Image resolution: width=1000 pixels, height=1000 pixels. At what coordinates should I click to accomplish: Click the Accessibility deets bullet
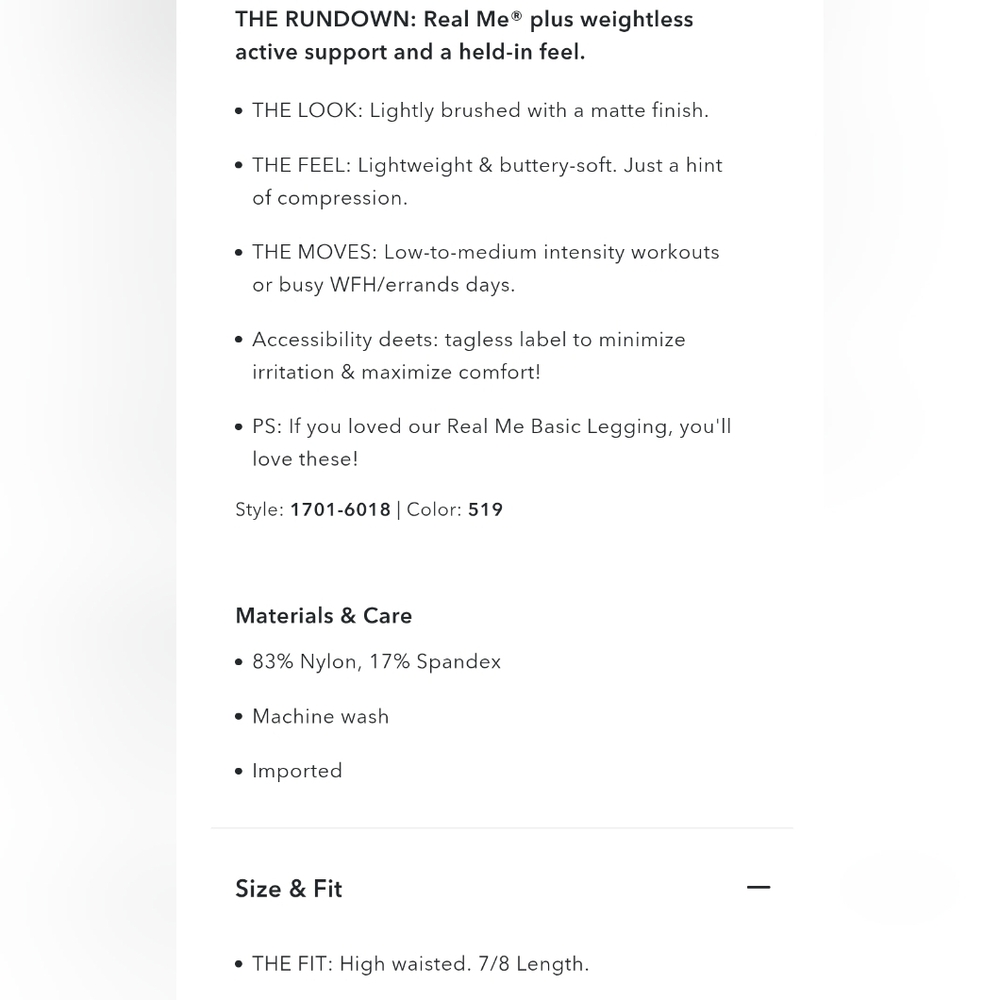[x=469, y=355]
